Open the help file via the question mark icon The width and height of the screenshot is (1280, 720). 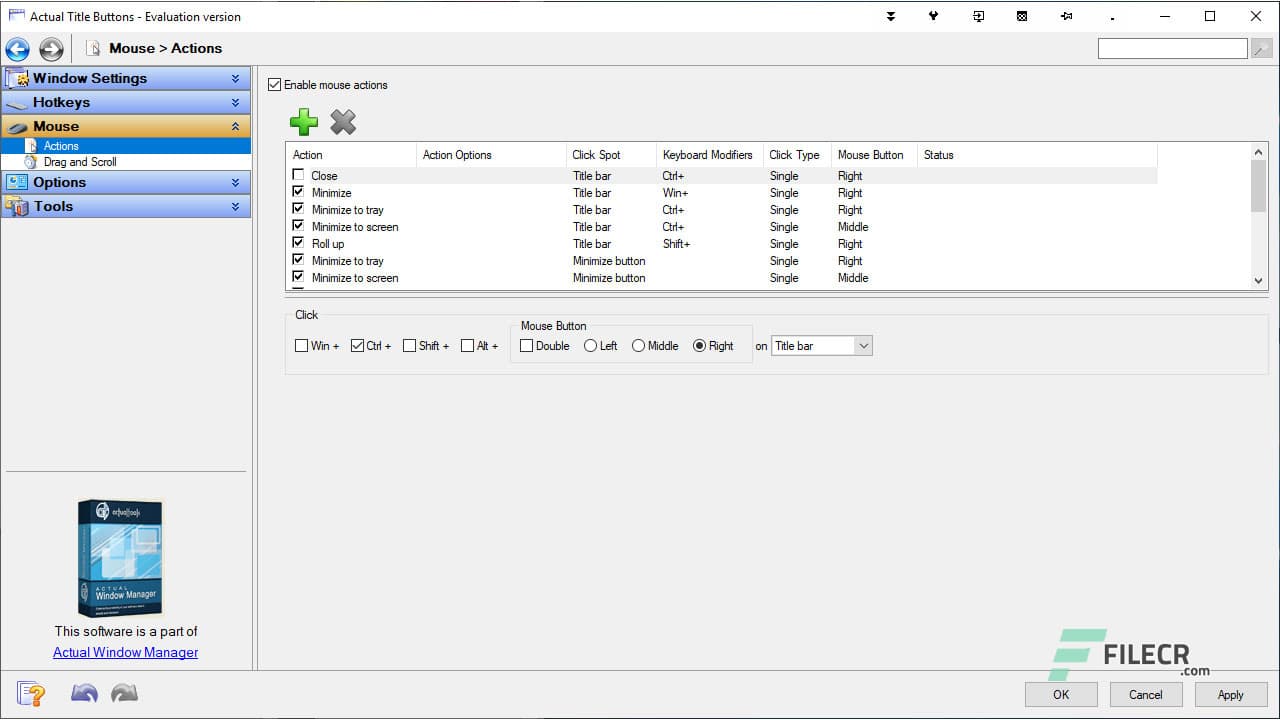pos(30,693)
